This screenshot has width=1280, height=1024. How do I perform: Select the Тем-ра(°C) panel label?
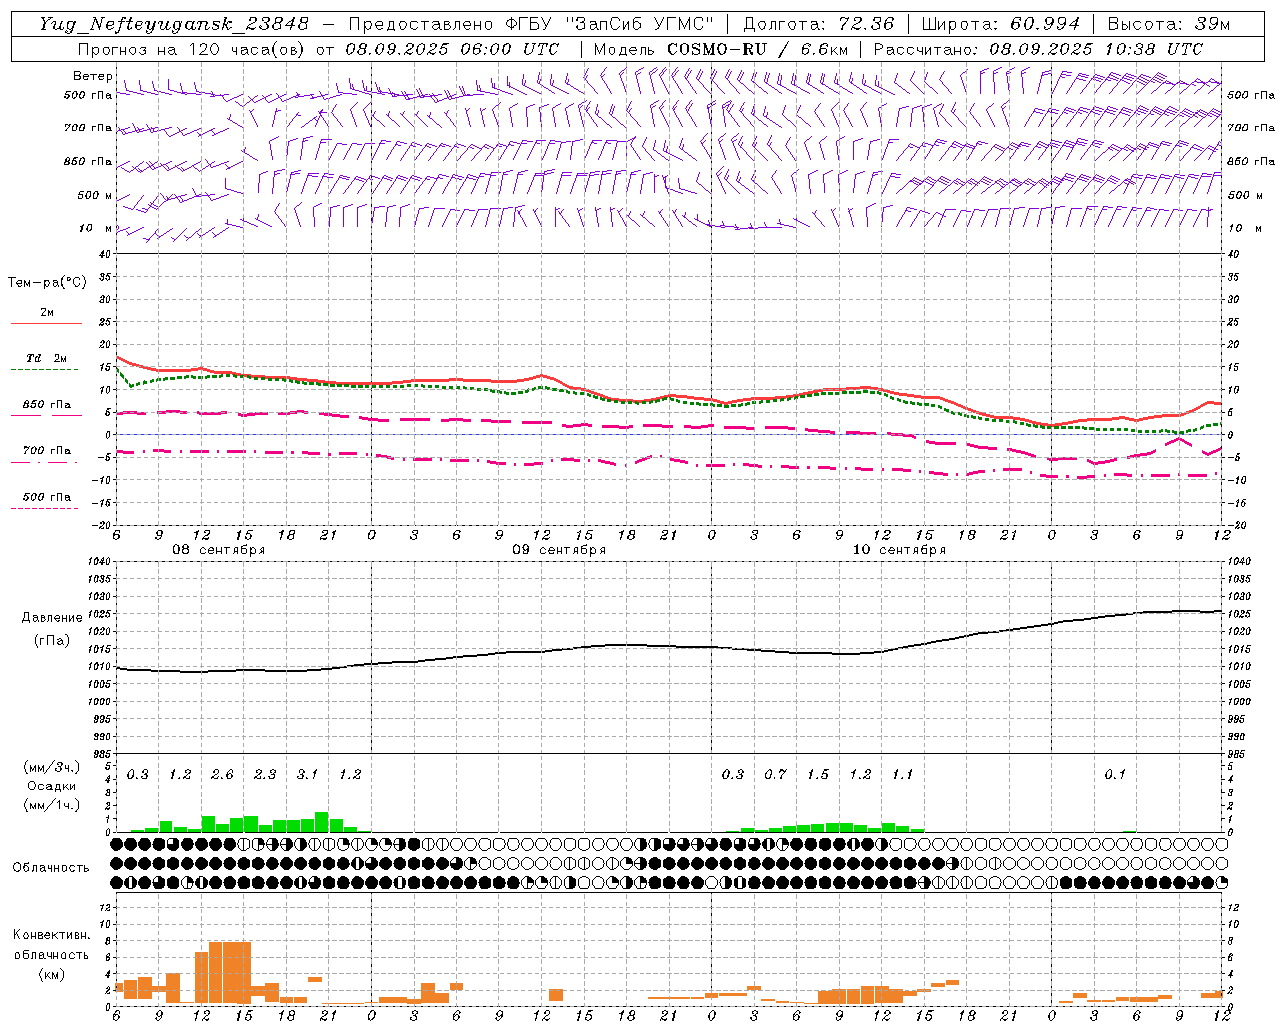47,283
